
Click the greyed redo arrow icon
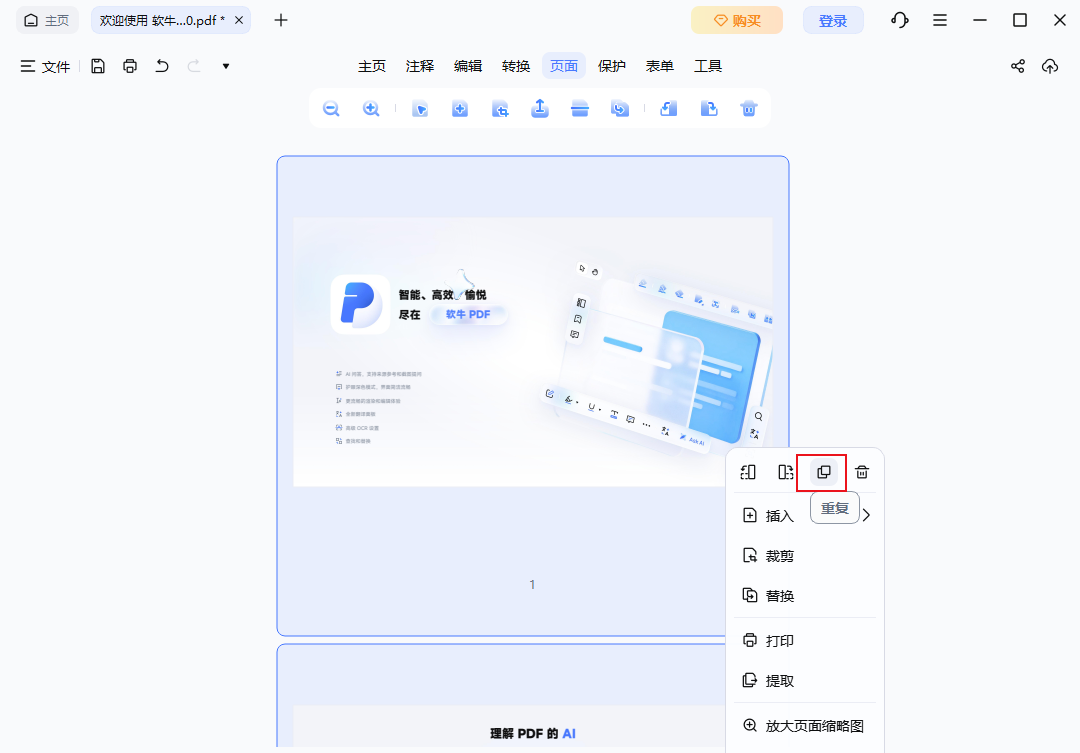coord(194,66)
